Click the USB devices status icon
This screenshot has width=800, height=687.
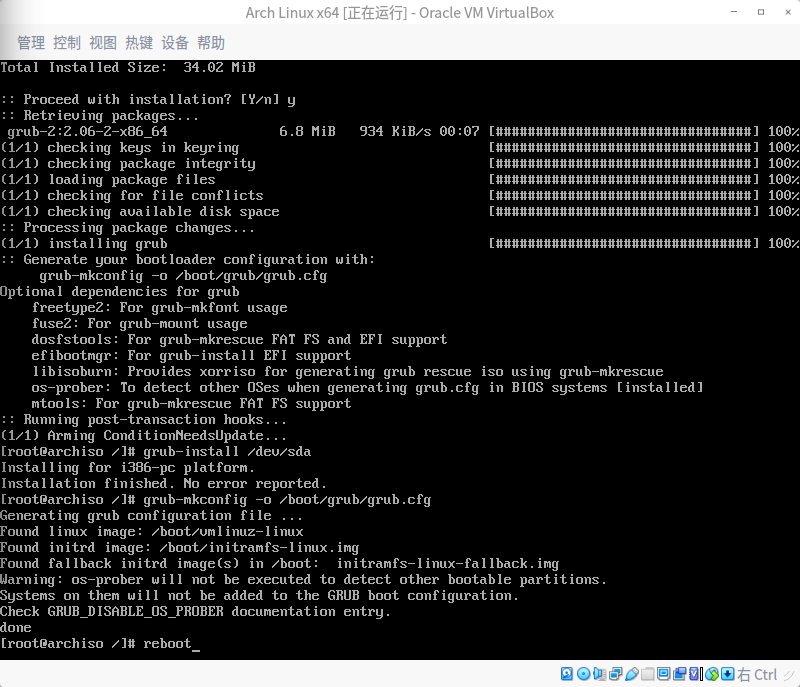click(632, 674)
